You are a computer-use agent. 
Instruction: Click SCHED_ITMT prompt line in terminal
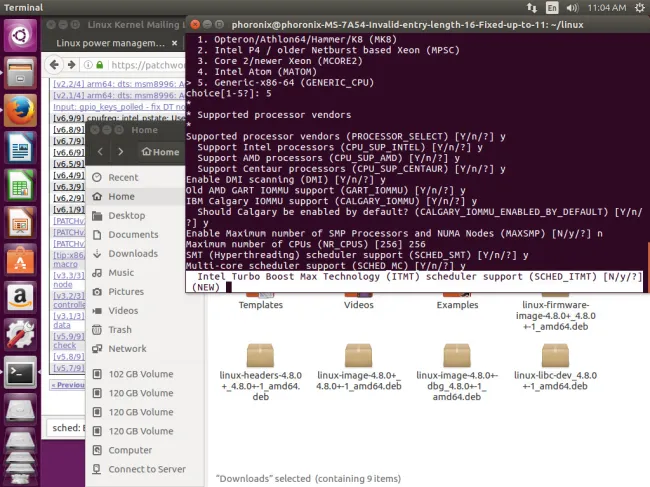(415, 282)
